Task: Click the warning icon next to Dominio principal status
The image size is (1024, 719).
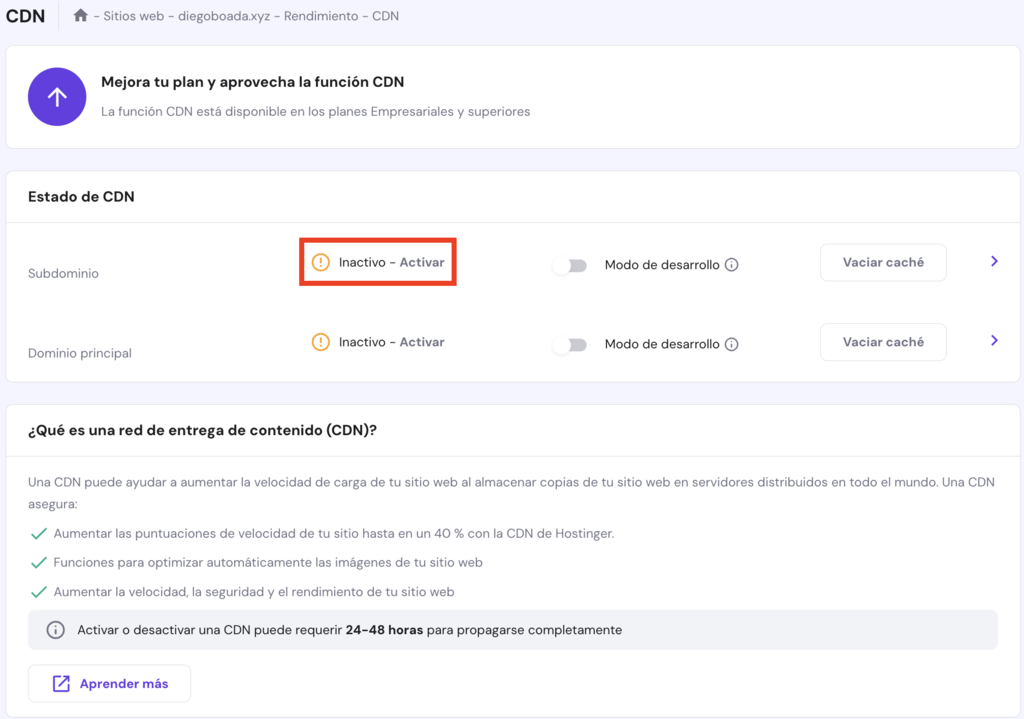Action: pos(321,341)
